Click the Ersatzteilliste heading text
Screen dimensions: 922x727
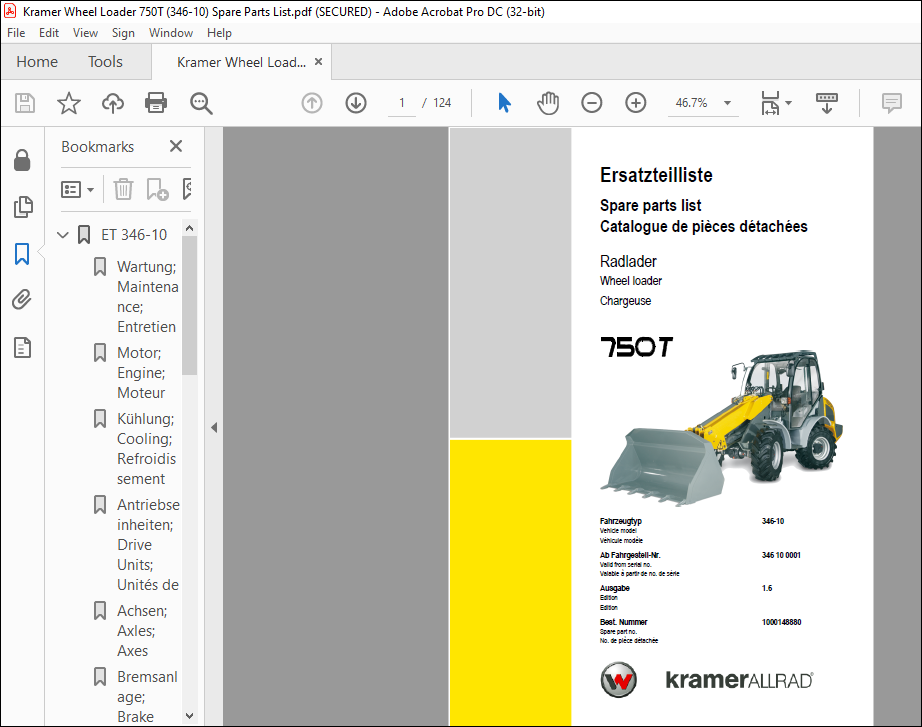[656, 175]
